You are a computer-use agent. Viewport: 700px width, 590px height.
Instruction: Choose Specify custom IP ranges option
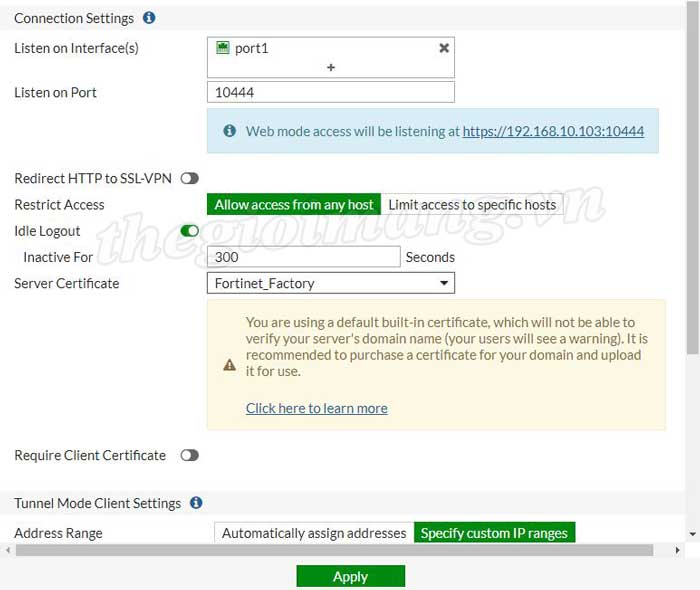coord(494,533)
